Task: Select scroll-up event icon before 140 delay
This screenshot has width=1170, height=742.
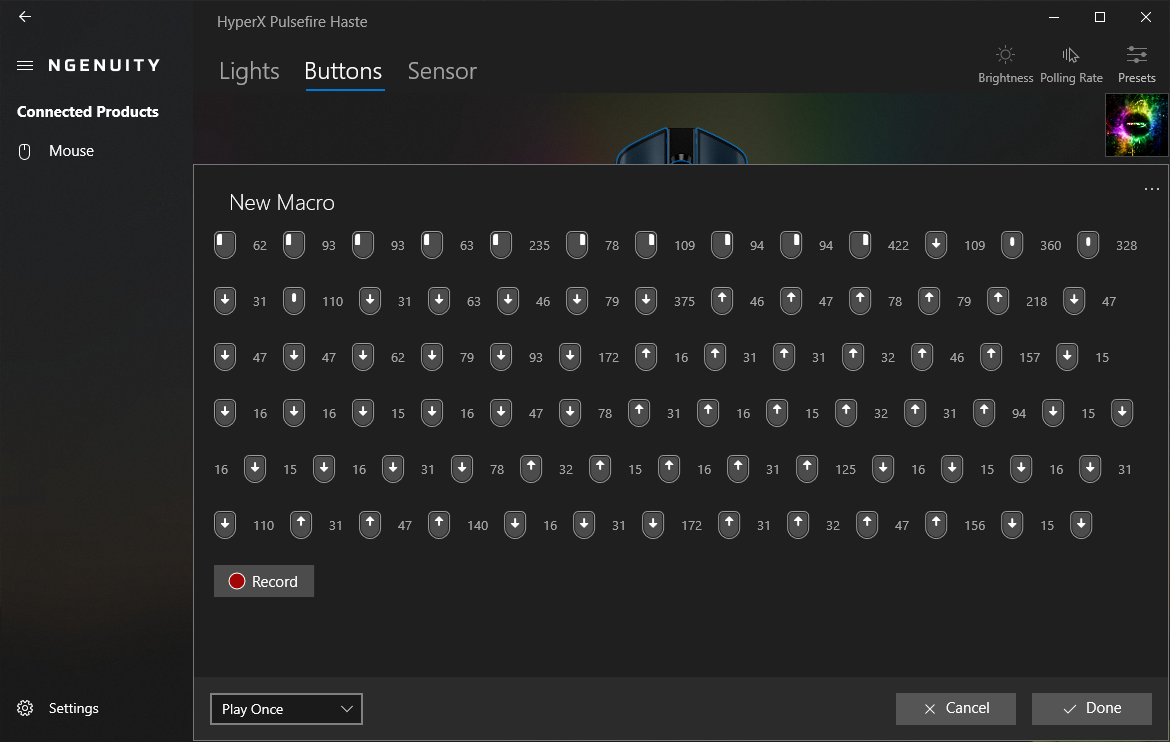Action: point(439,525)
